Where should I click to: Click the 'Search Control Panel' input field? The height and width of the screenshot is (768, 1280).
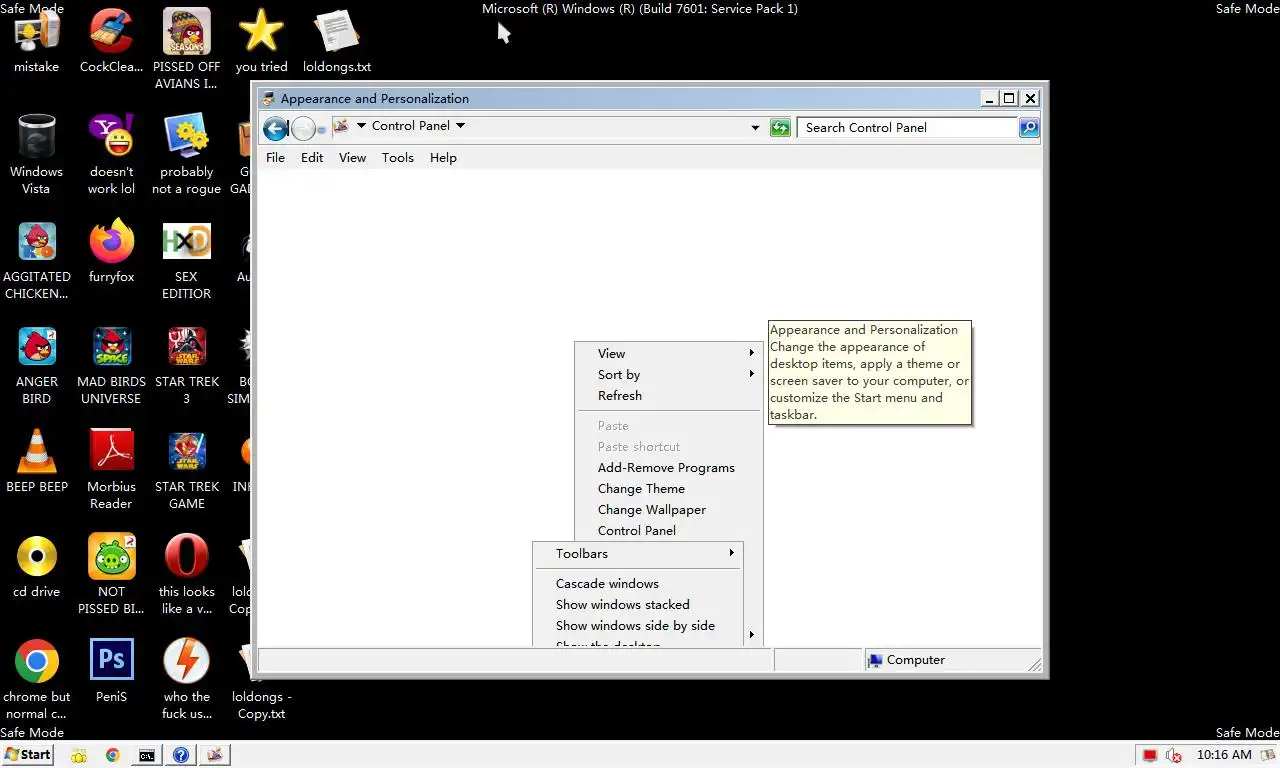[x=907, y=128]
